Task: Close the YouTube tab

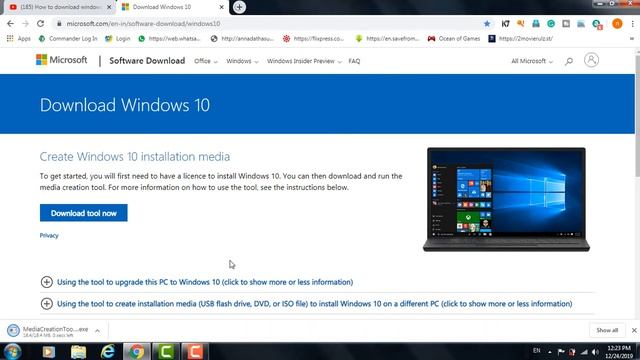Action: click(109, 7)
